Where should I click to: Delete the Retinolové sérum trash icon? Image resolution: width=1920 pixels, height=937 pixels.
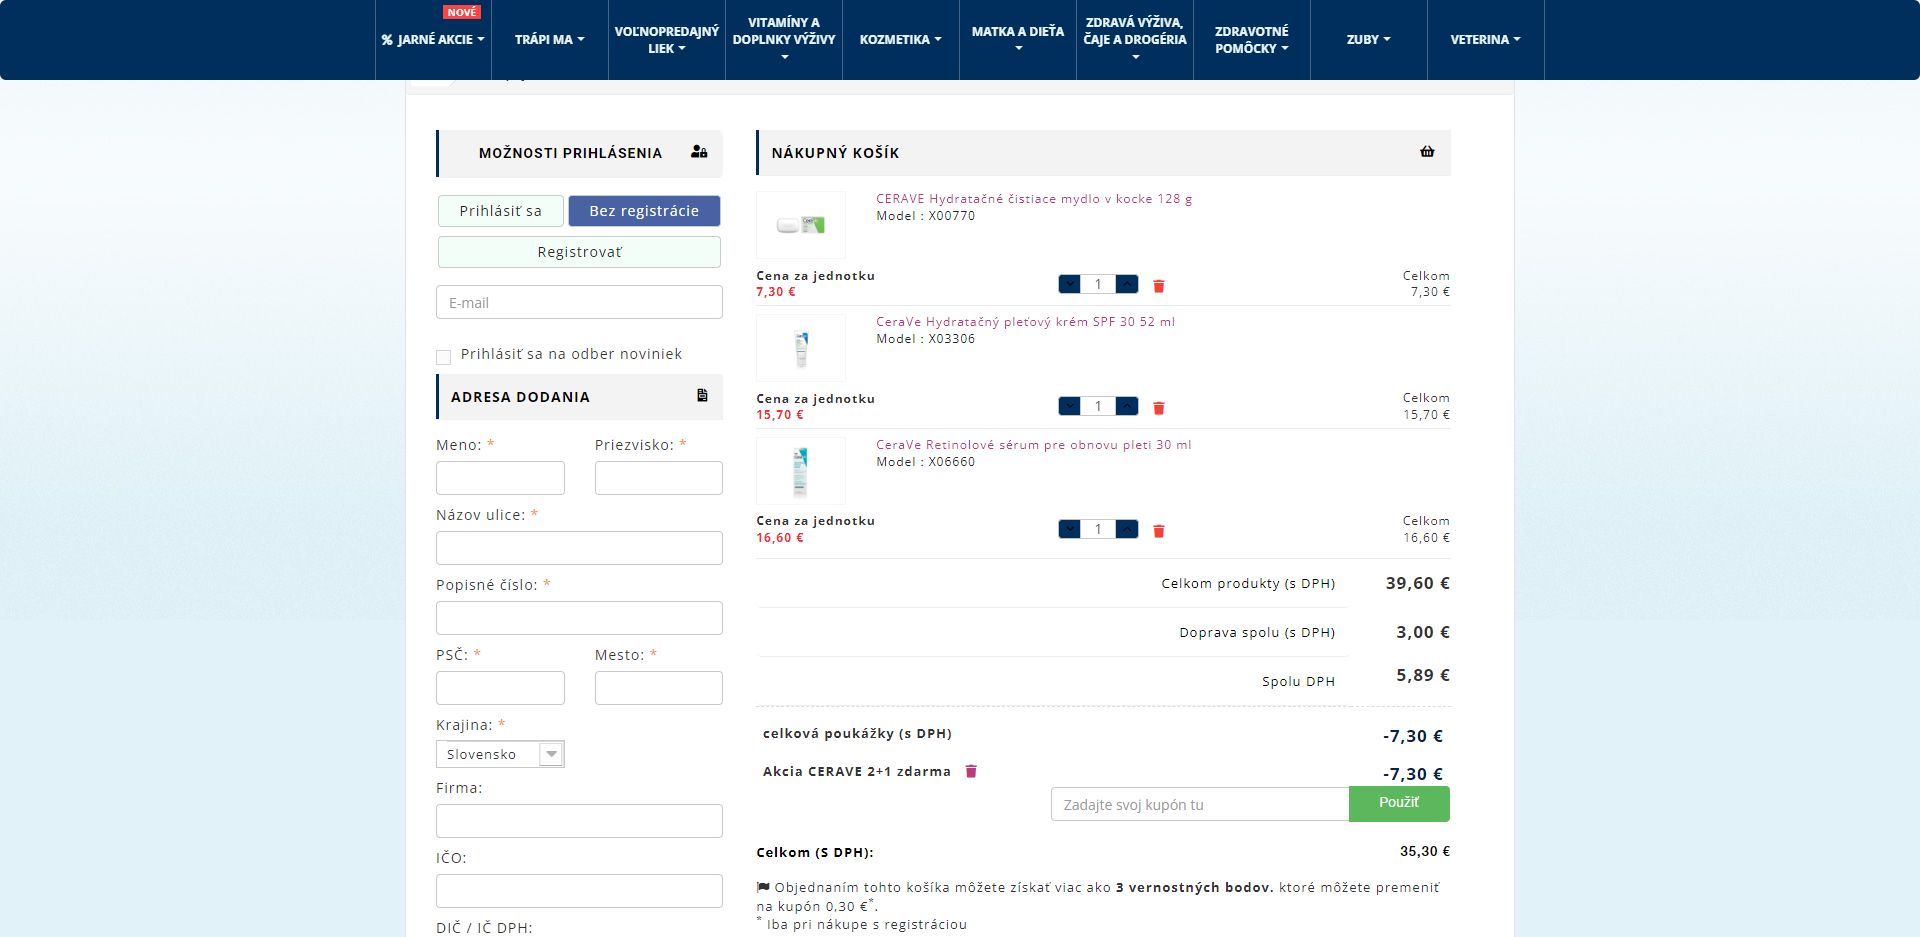click(x=1159, y=531)
